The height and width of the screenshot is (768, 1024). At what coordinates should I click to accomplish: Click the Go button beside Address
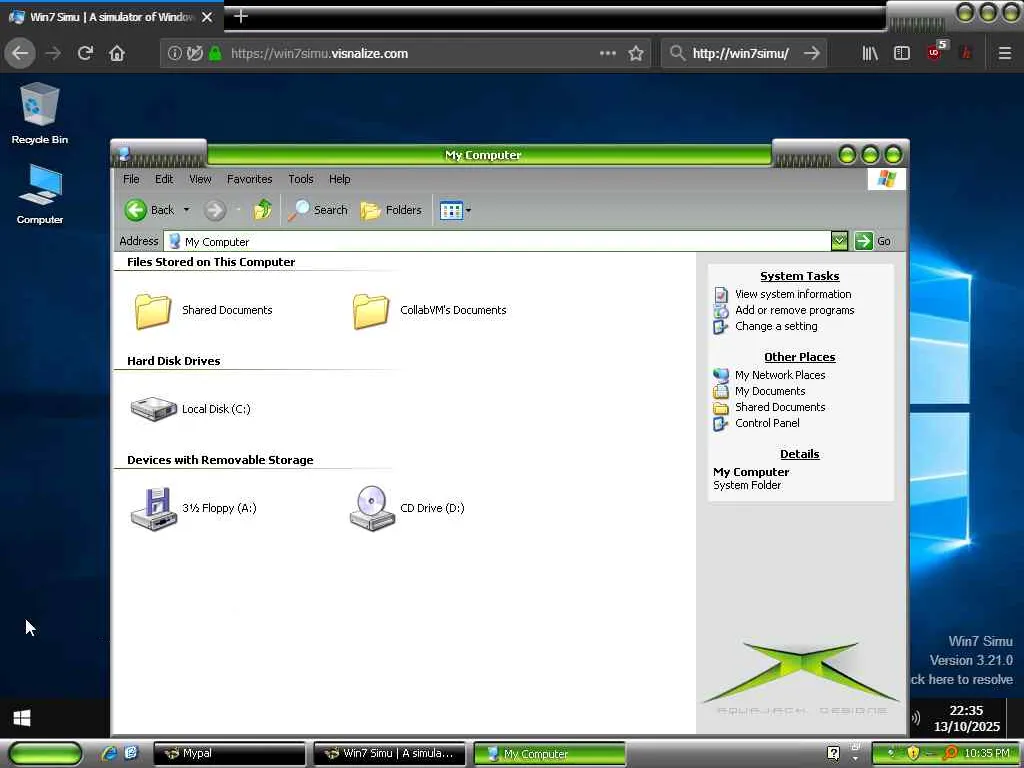873,241
